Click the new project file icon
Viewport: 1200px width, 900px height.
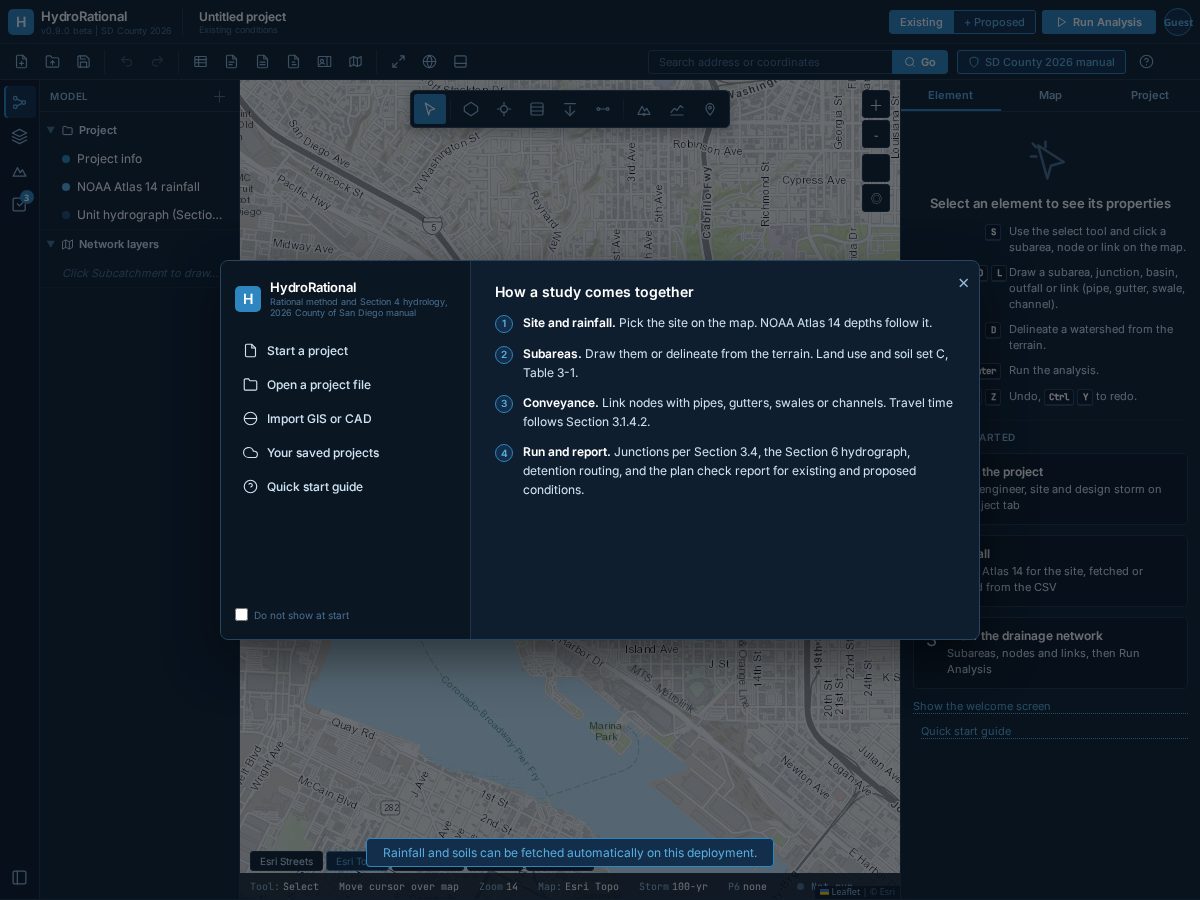[21, 62]
